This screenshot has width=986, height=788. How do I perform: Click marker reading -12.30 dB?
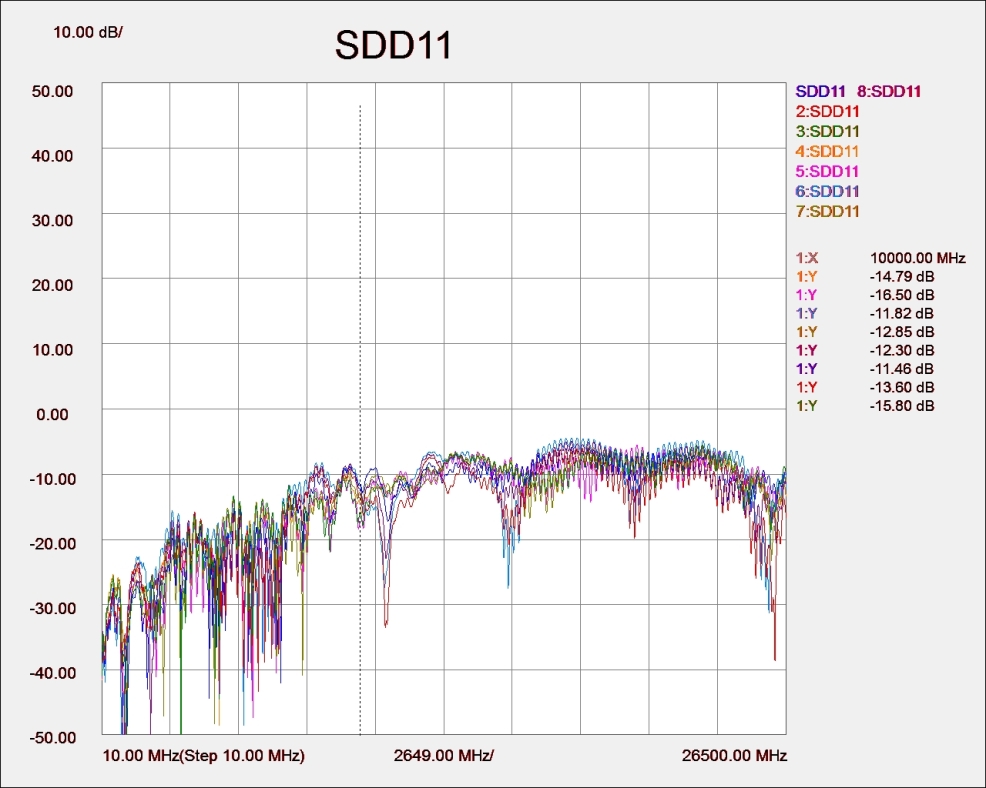pyautogui.click(x=902, y=350)
